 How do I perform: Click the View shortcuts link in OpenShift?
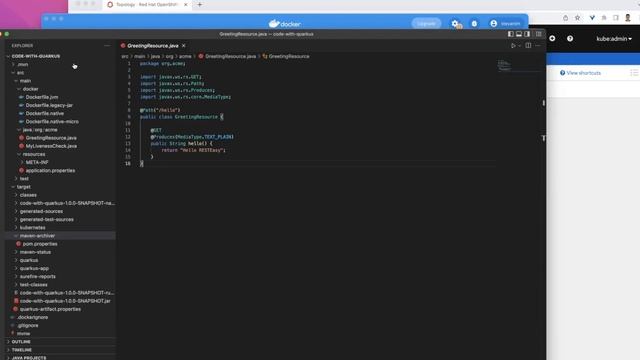point(580,73)
